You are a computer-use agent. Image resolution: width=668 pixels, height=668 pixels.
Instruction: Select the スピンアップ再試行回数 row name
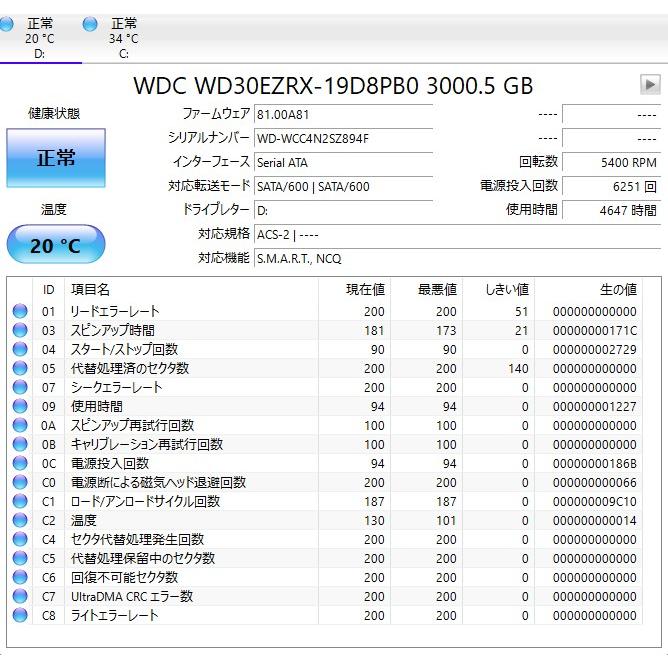(132, 425)
